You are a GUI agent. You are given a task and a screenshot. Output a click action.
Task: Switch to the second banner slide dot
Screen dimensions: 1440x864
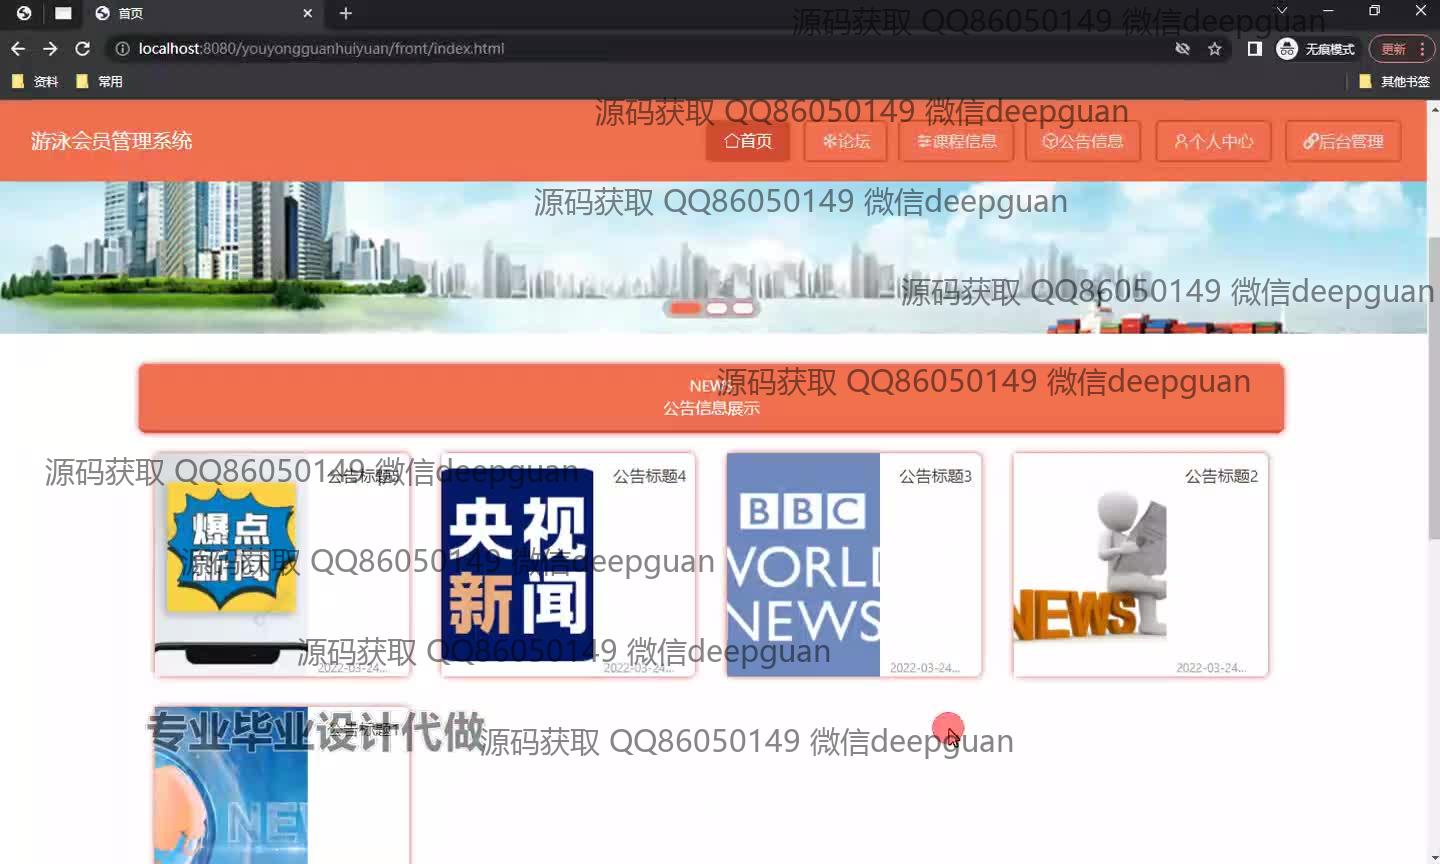coord(716,308)
